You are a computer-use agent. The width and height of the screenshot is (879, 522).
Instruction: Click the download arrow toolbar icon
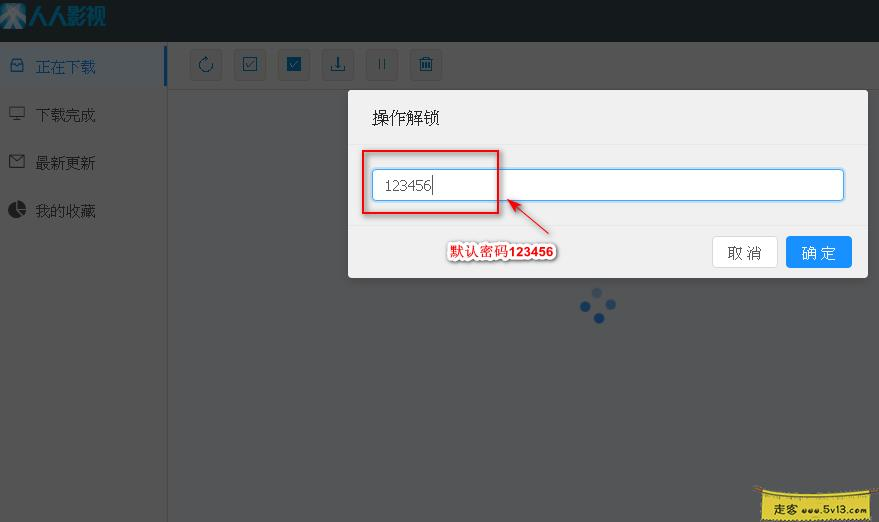[337, 64]
